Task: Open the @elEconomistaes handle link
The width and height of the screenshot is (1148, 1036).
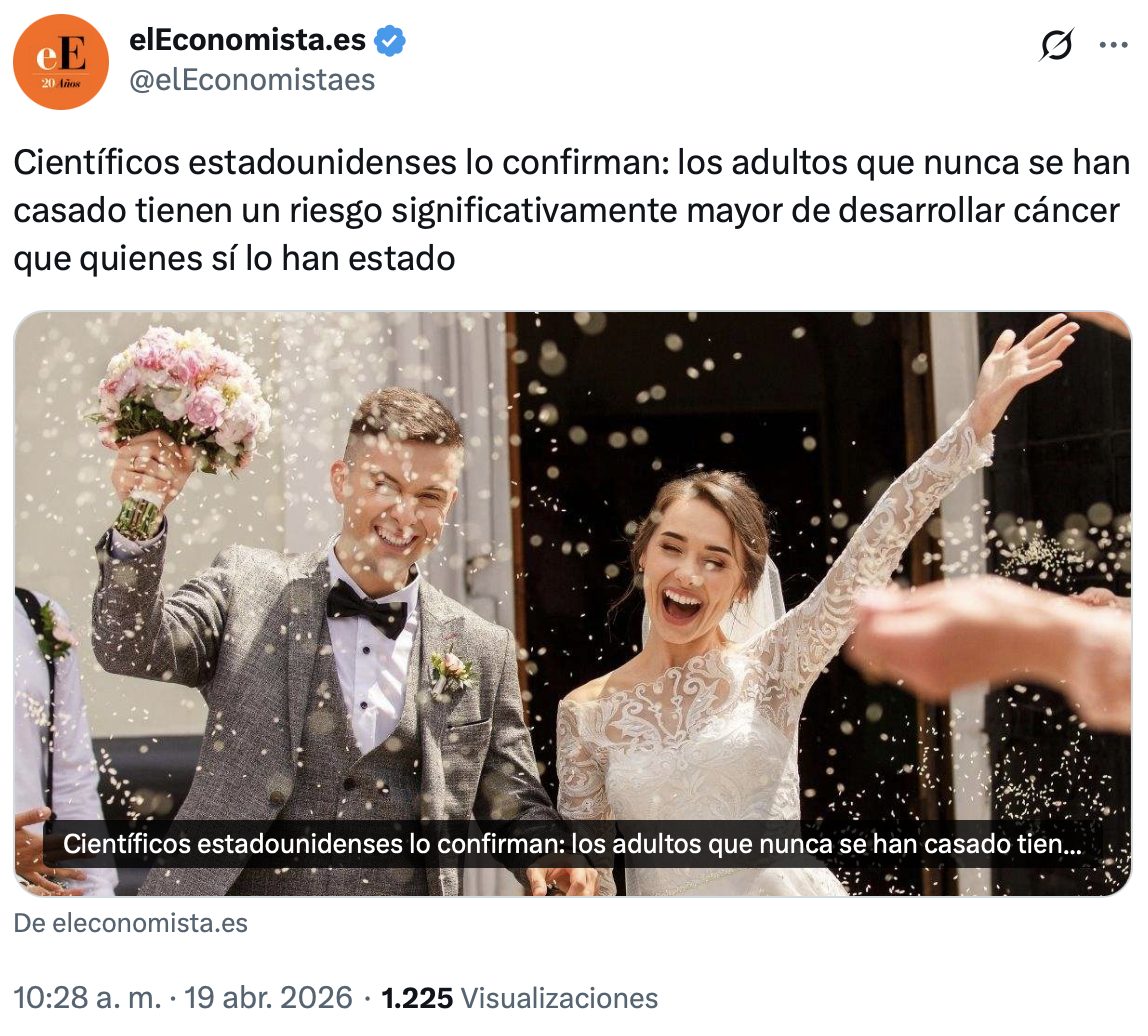Action: pos(252,80)
